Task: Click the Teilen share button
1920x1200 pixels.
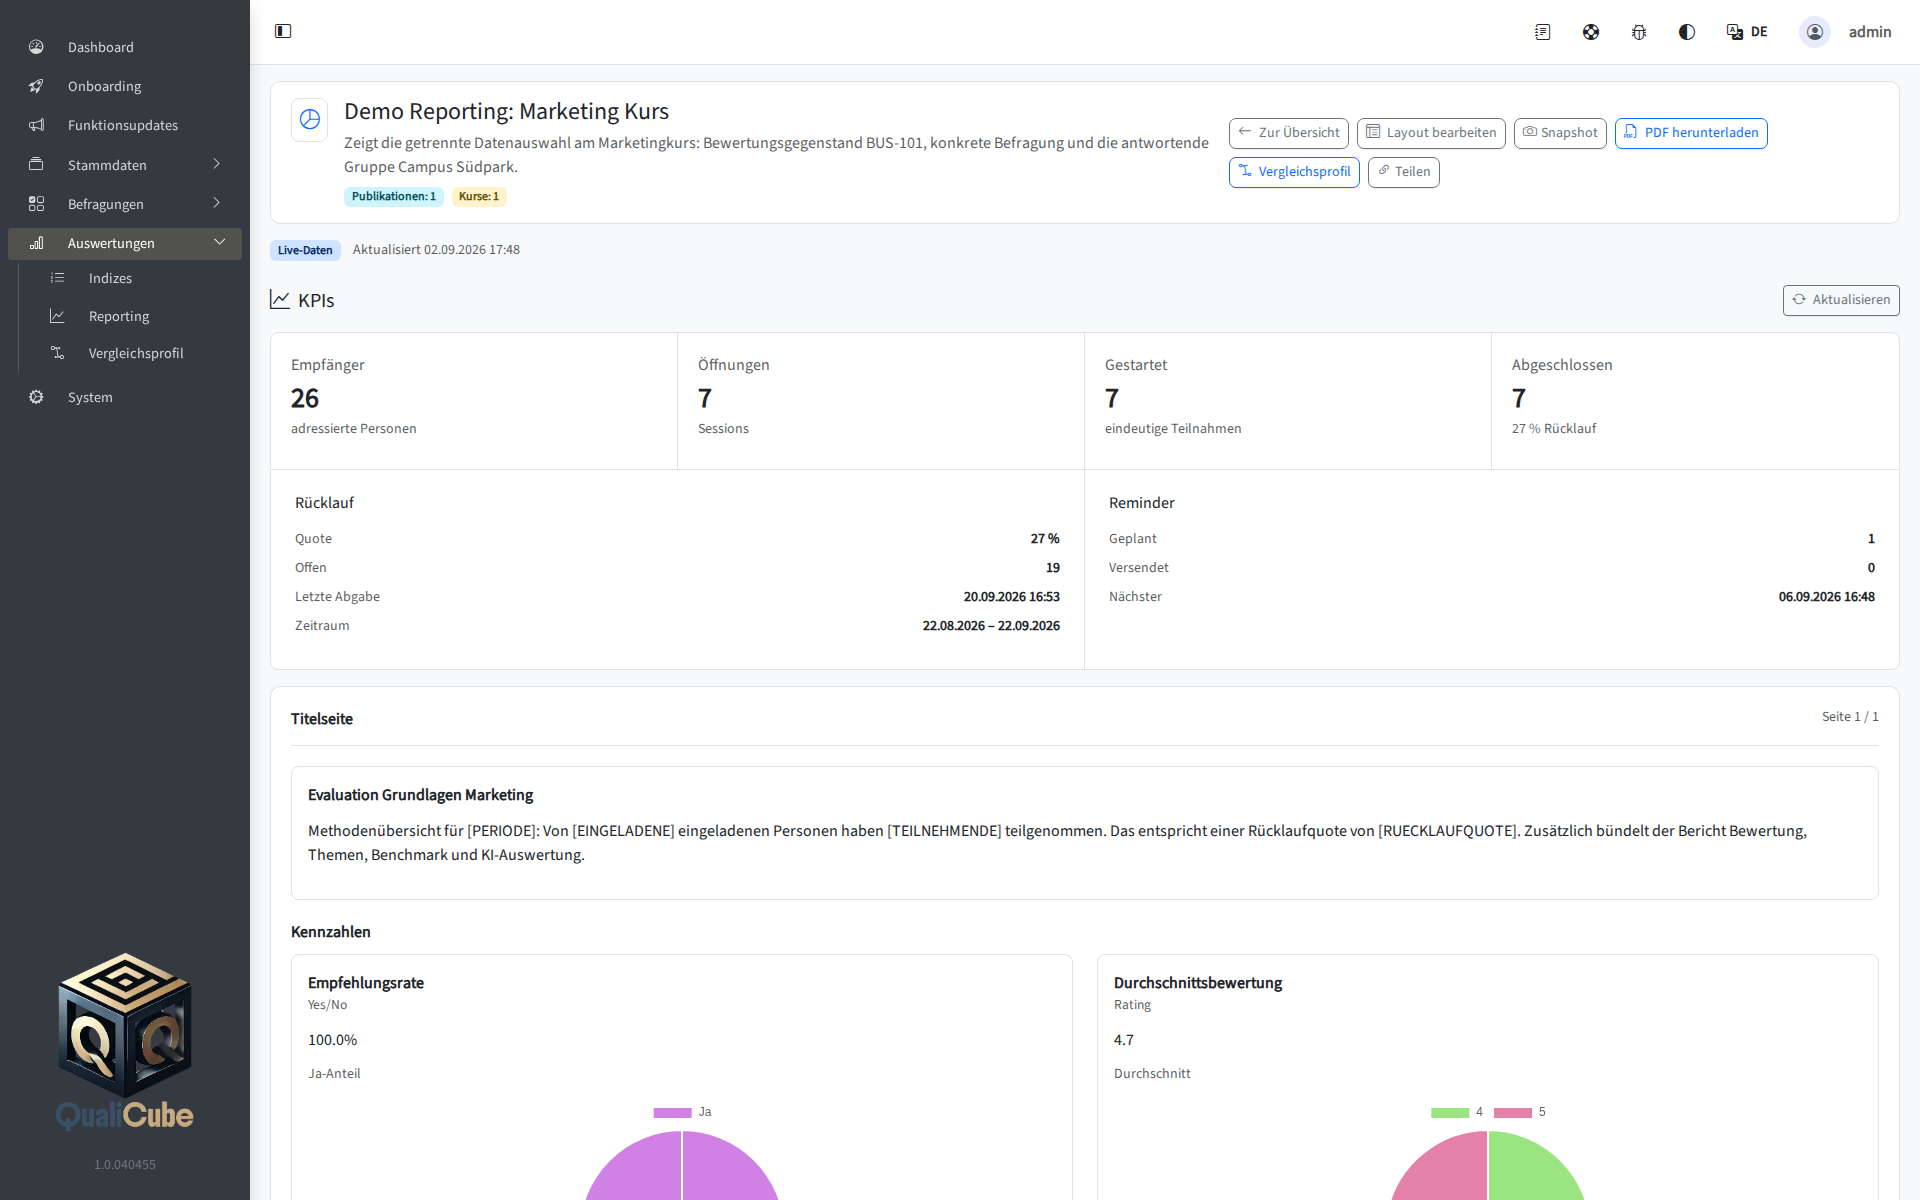Action: (1403, 172)
